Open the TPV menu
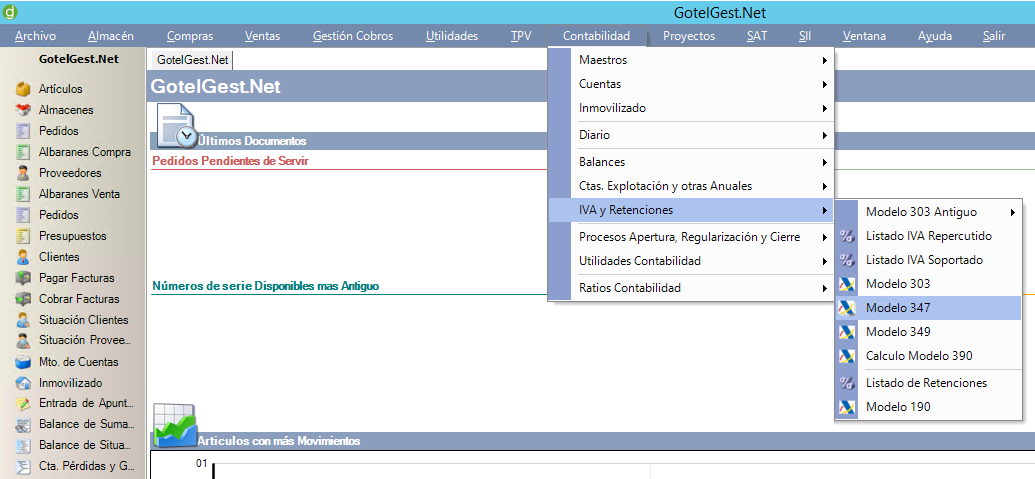 pyautogui.click(x=521, y=36)
